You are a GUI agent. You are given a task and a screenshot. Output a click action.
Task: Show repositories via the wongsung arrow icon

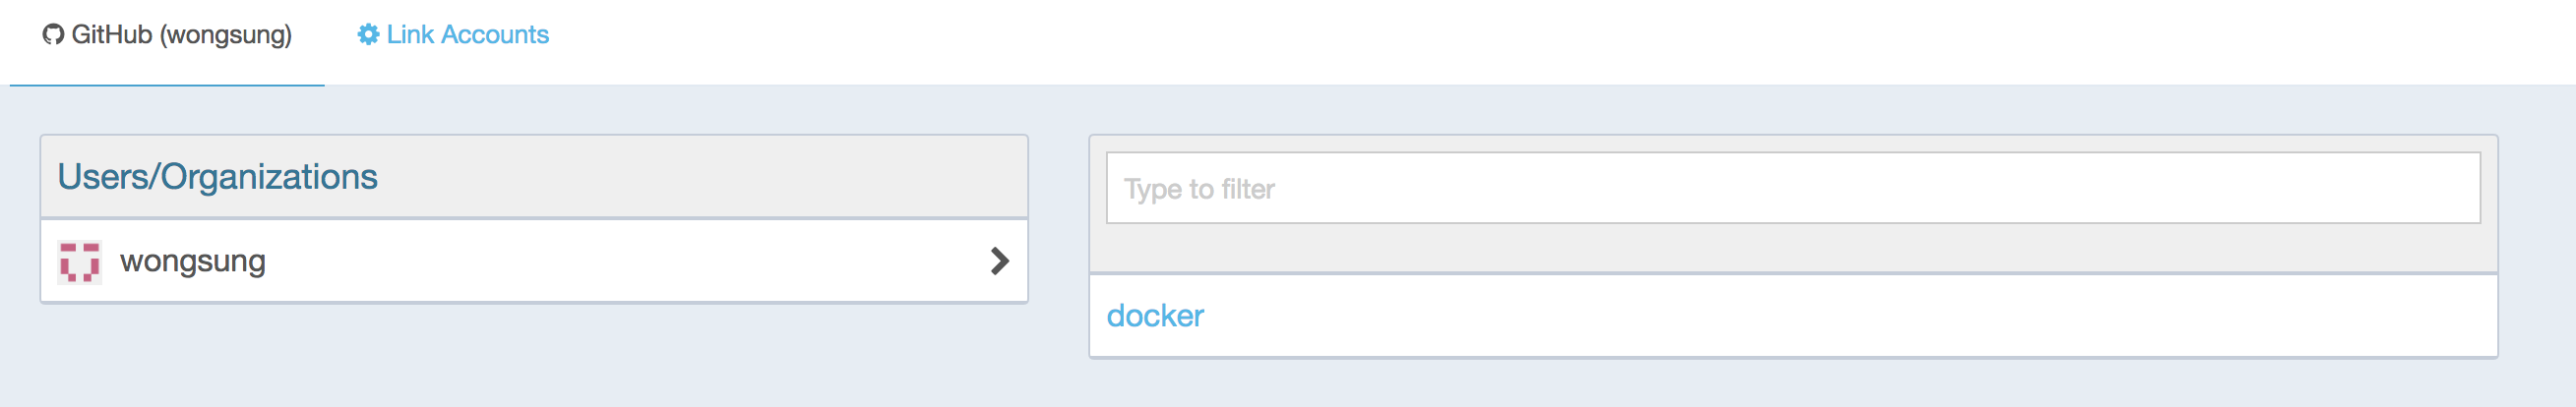(x=999, y=261)
